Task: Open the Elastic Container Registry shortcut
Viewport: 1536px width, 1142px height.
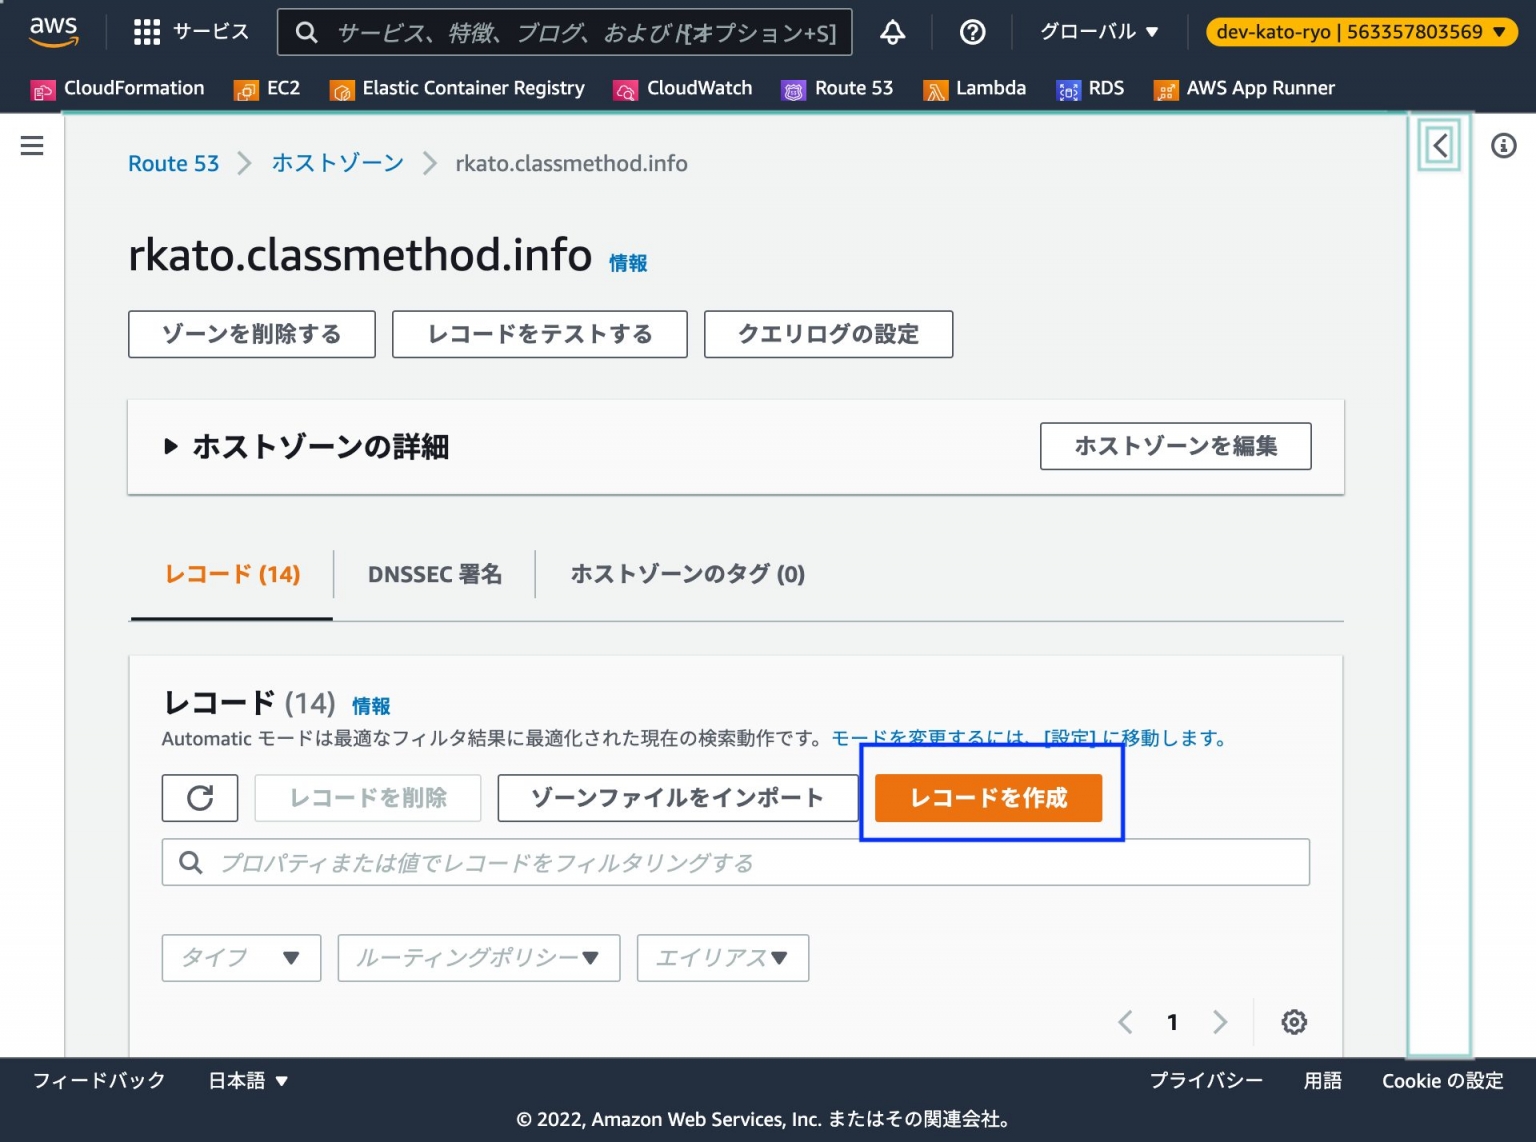Action: coord(457,88)
